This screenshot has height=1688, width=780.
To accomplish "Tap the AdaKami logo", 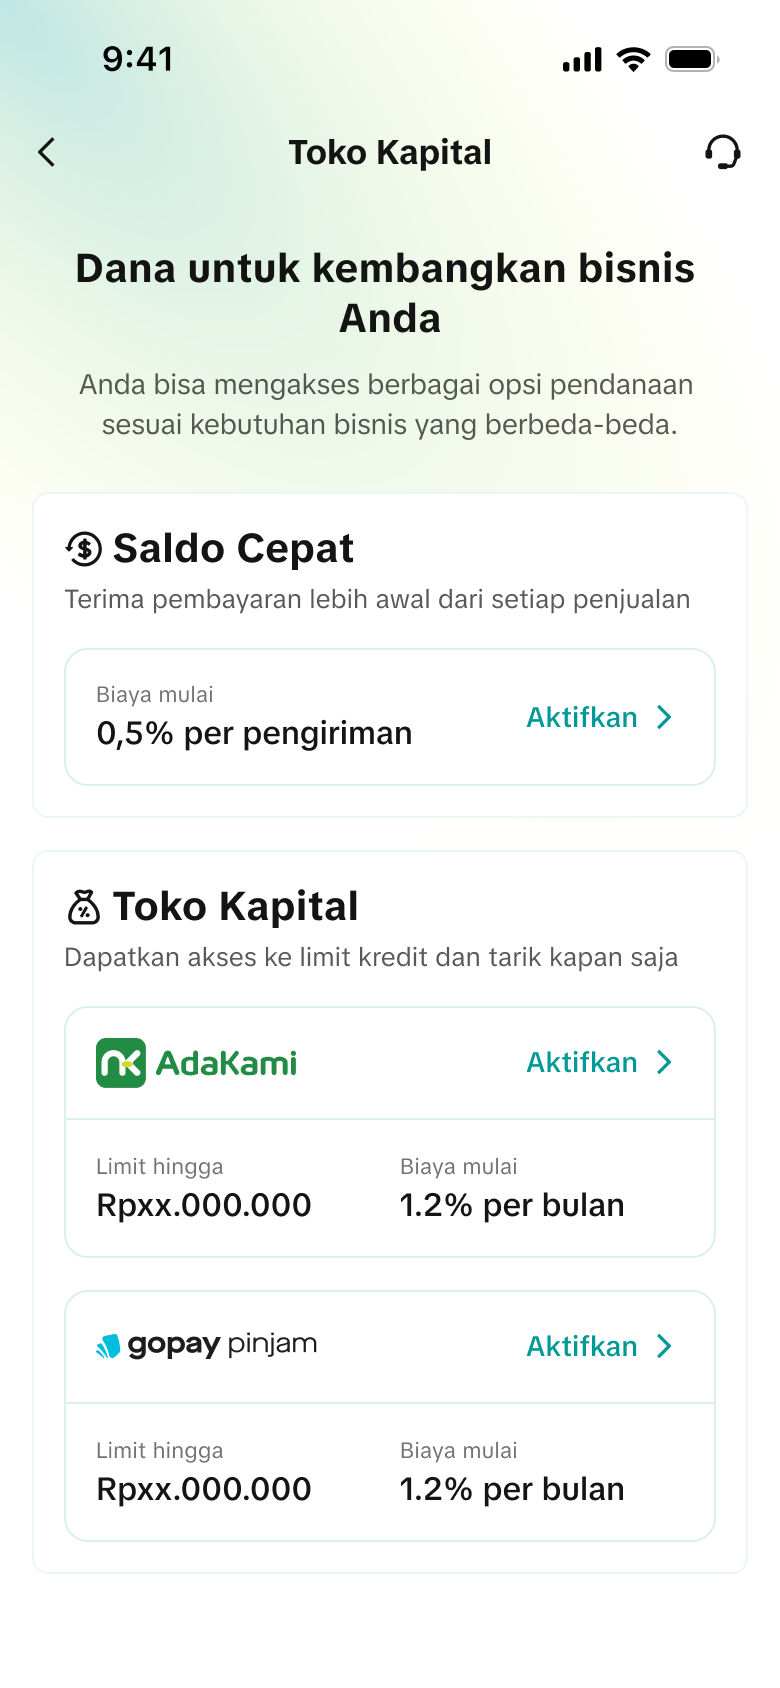I will [x=197, y=1063].
